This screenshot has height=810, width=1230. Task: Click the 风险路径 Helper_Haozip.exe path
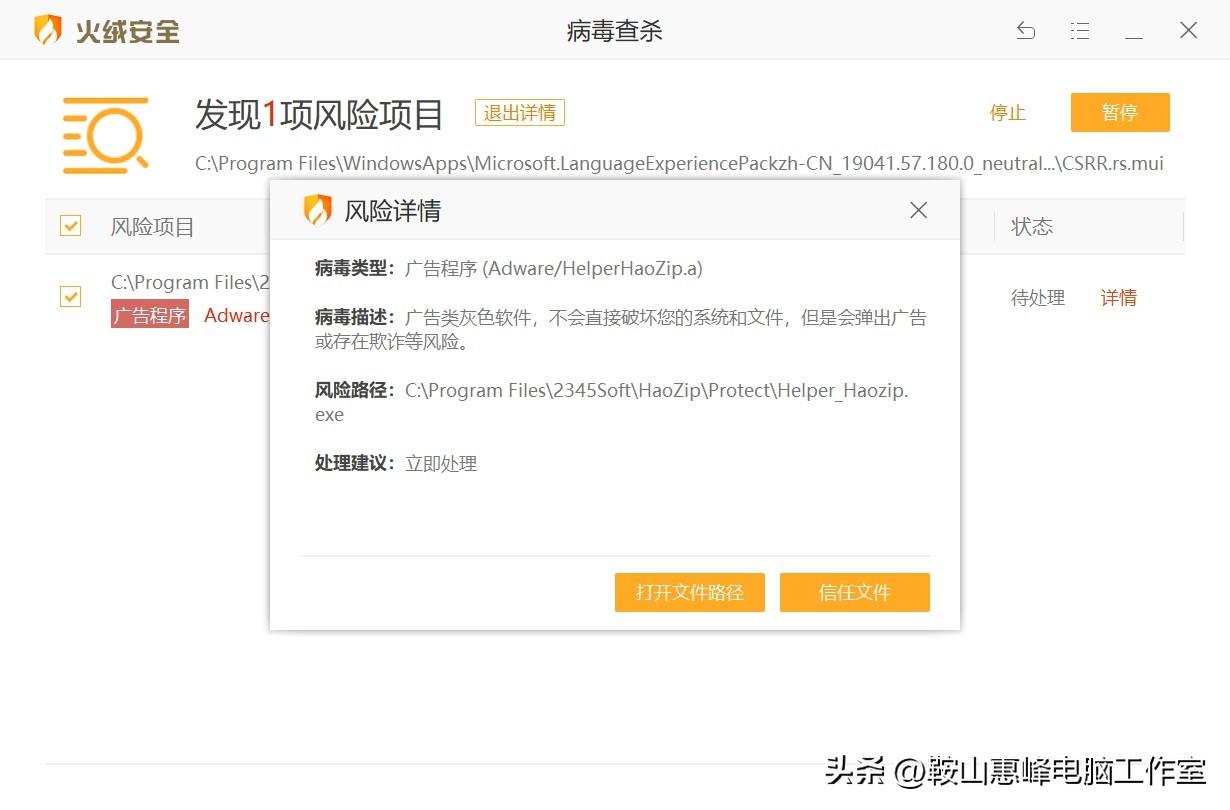(612, 402)
